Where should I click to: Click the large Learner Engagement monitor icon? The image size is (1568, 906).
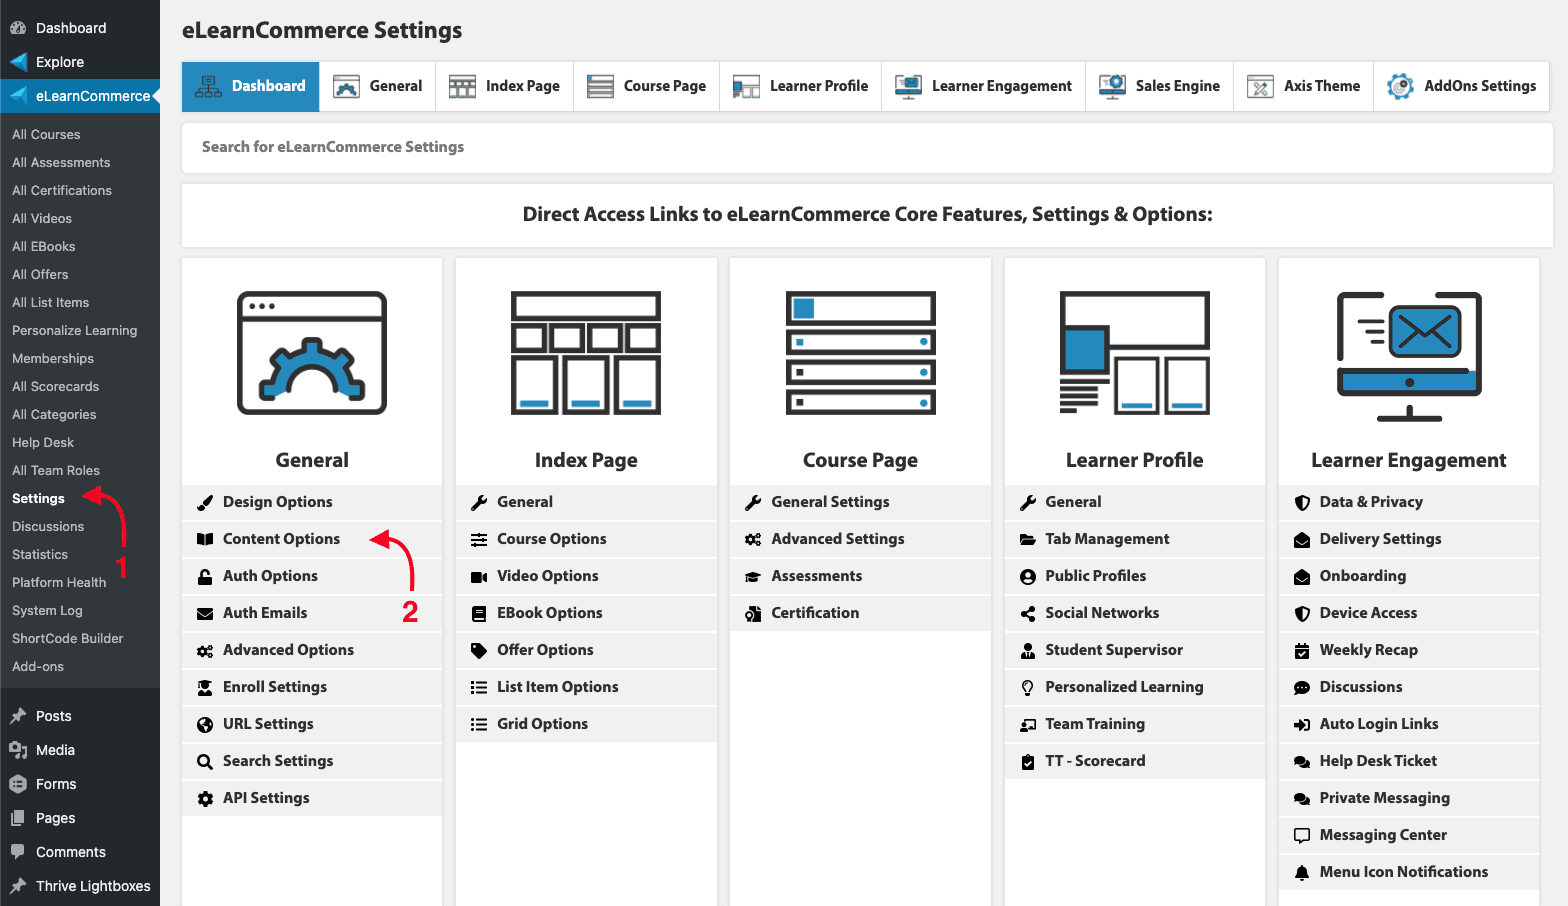click(1409, 356)
